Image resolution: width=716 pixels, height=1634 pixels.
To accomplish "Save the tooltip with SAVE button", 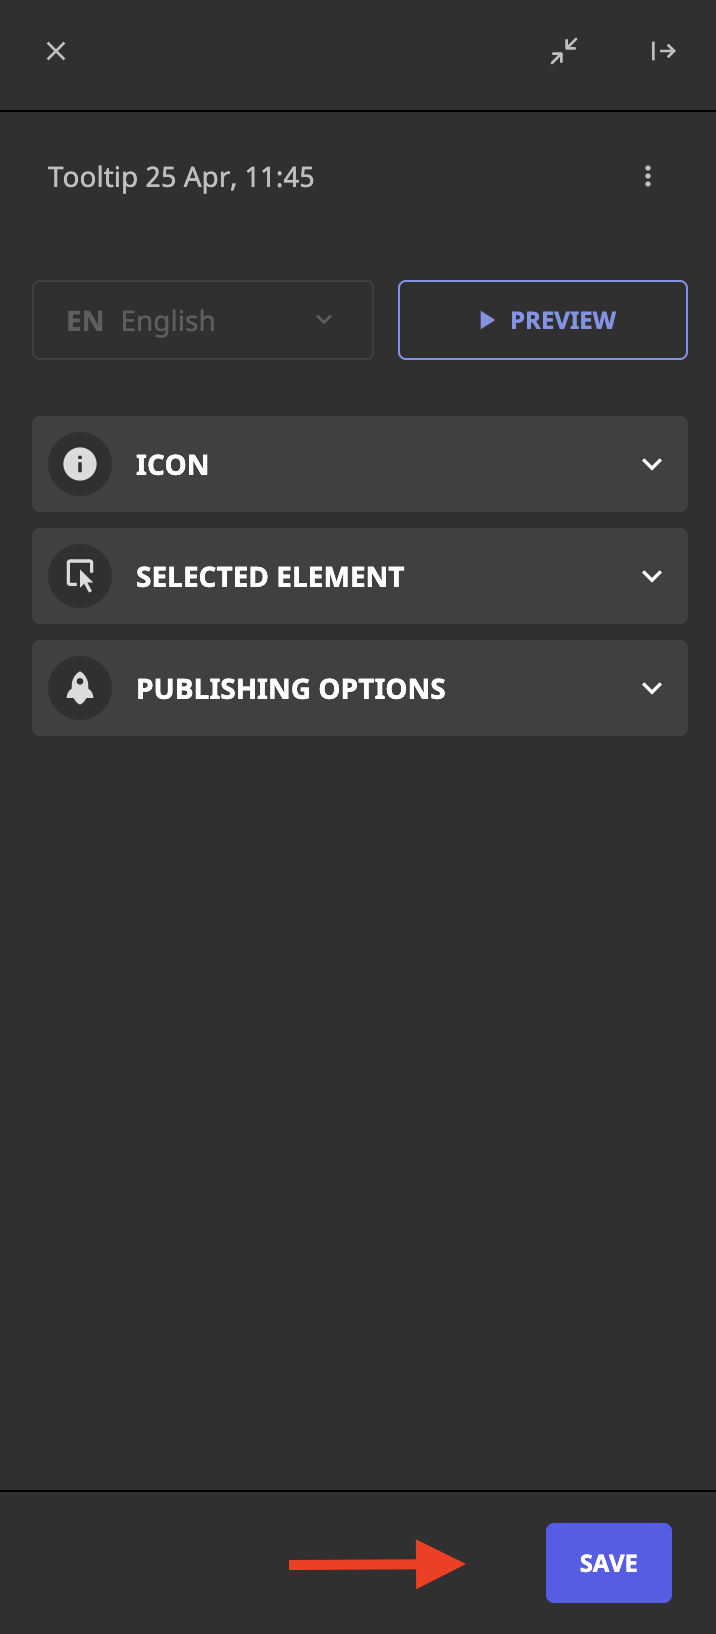I will point(609,1563).
